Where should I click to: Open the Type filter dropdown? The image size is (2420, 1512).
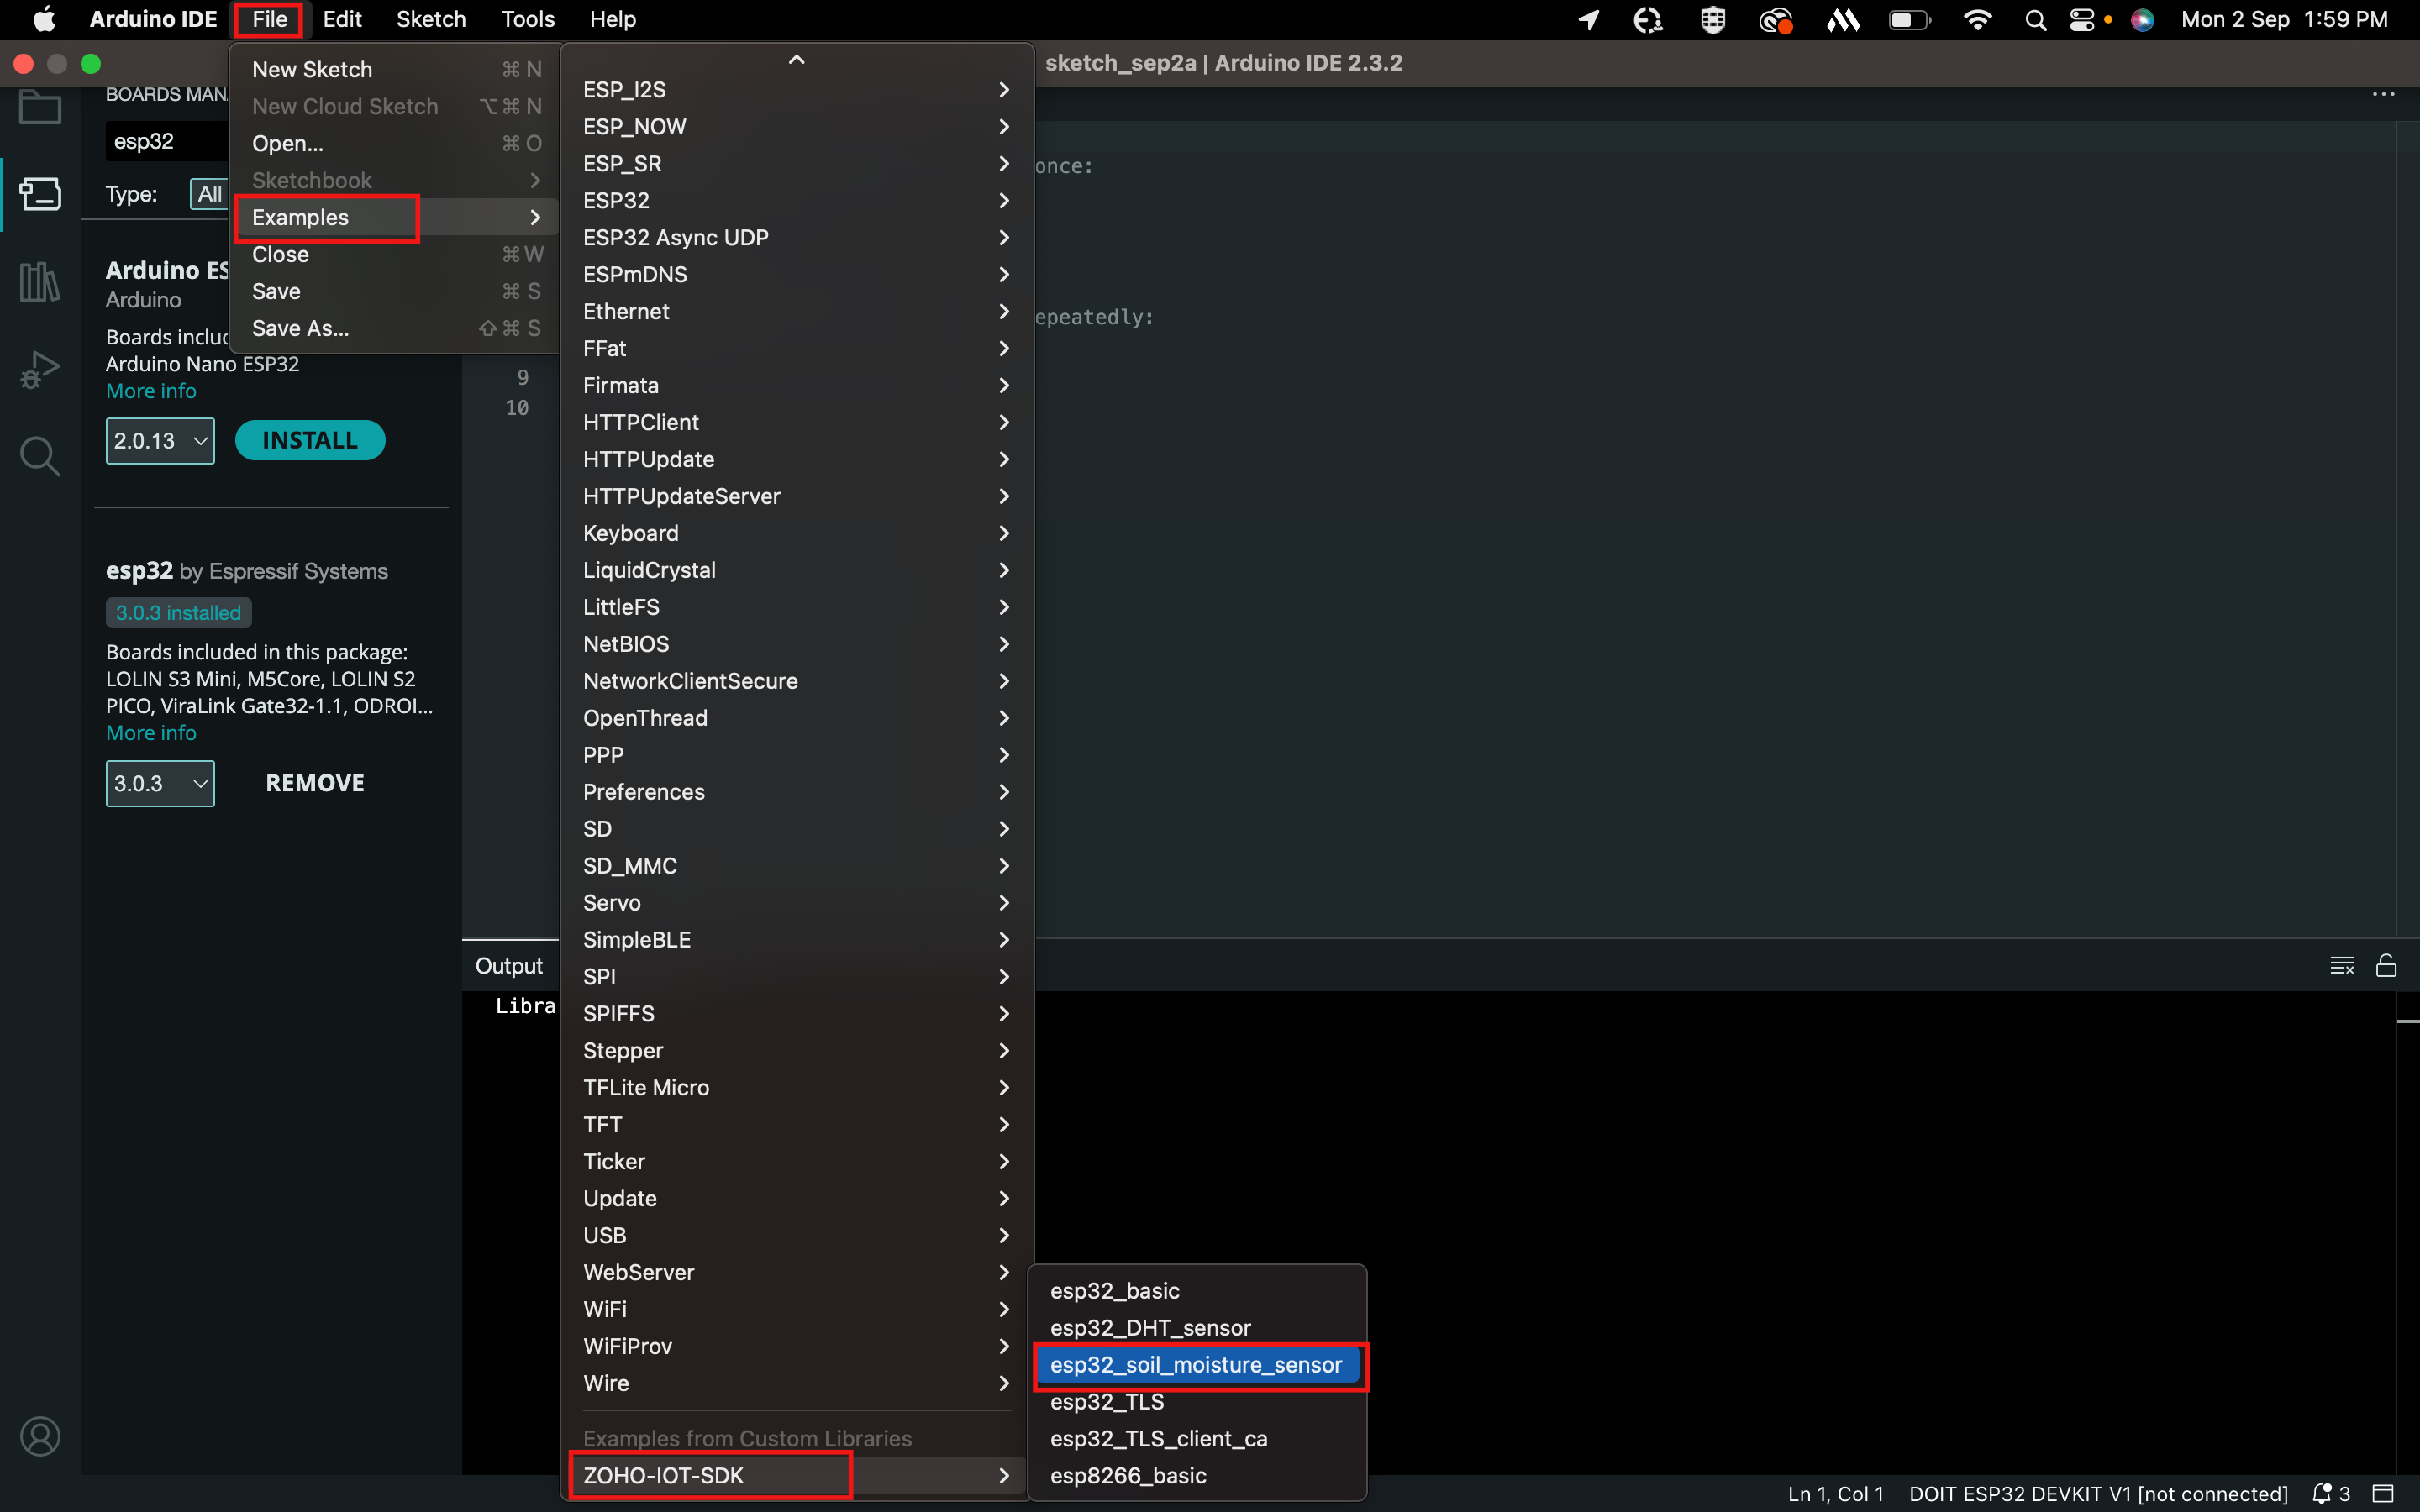coord(209,194)
